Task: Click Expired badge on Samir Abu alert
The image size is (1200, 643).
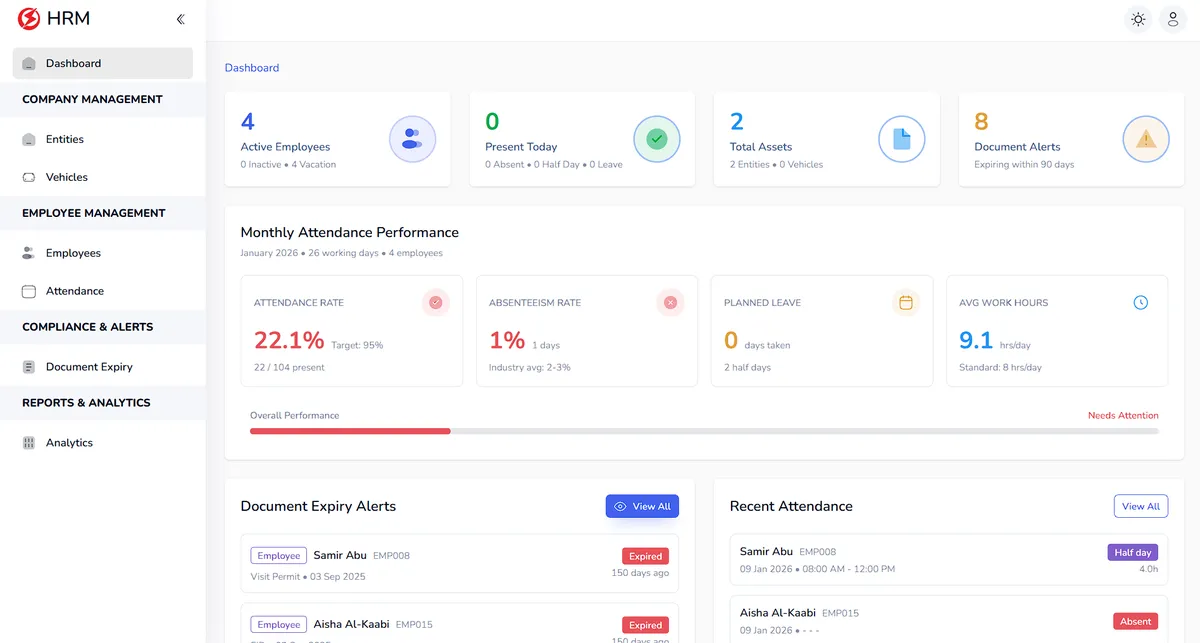Action: 645,556
